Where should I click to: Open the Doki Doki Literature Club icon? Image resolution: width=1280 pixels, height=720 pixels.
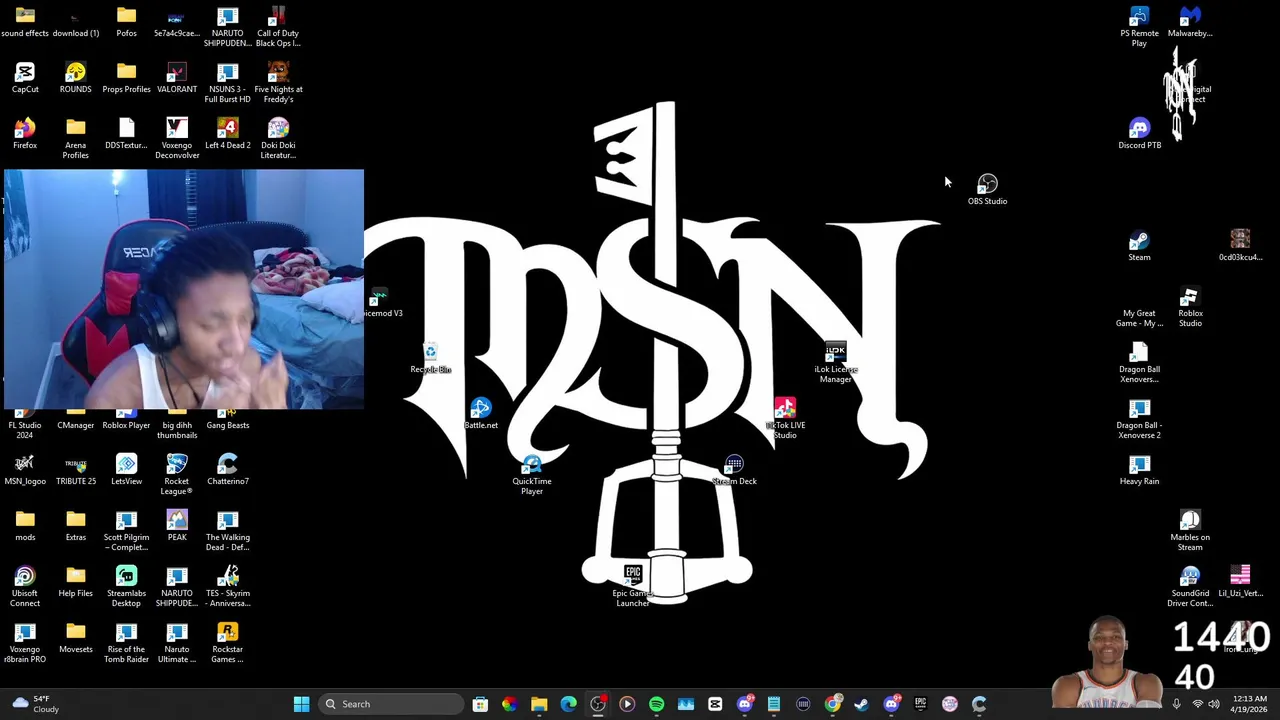[x=278, y=138]
